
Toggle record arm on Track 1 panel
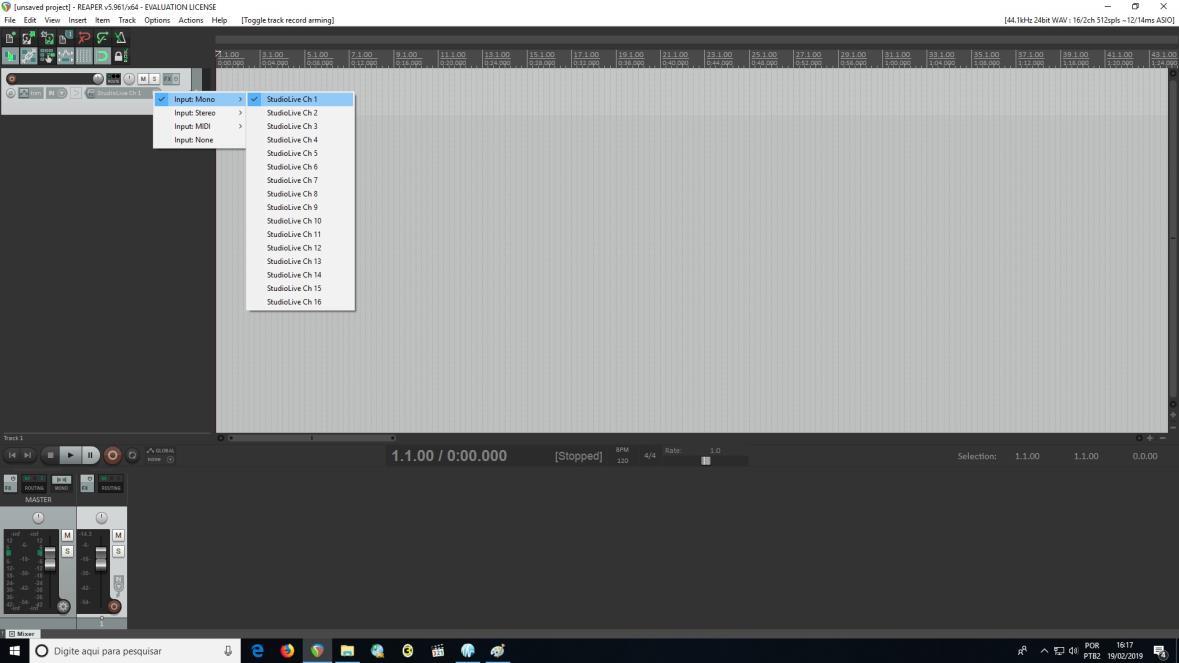(11, 79)
